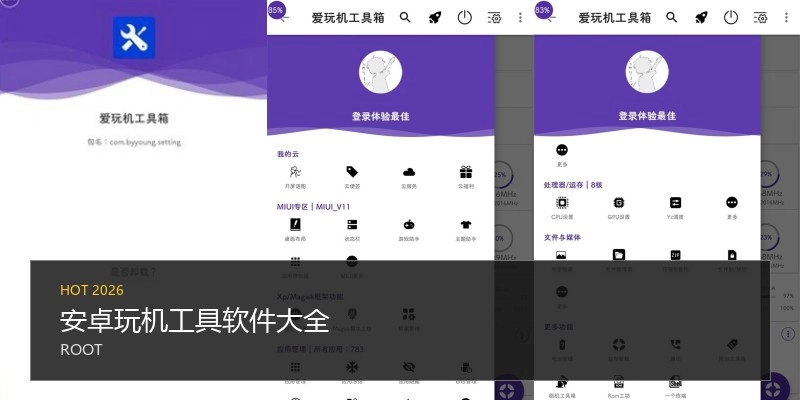Image resolution: width=800 pixels, height=400 pixels.
Task: Tap the profile avatar in middle screenshot
Action: (380, 71)
